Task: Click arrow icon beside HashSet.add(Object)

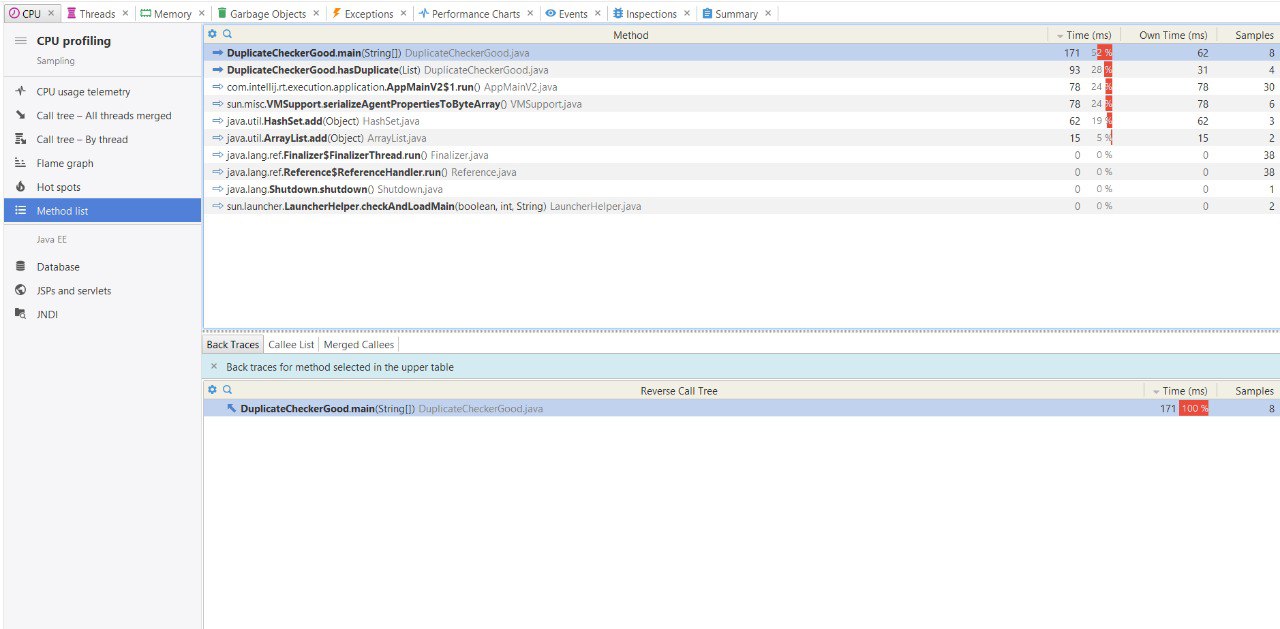Action: (218, 121)
